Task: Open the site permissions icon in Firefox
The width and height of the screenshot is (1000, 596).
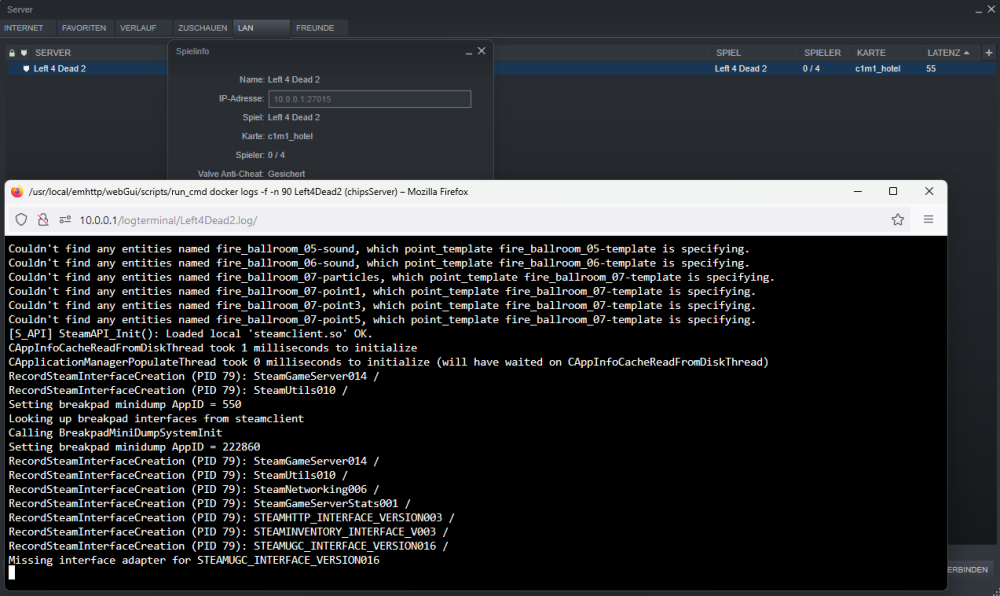Action: click(x=64, y=220)
